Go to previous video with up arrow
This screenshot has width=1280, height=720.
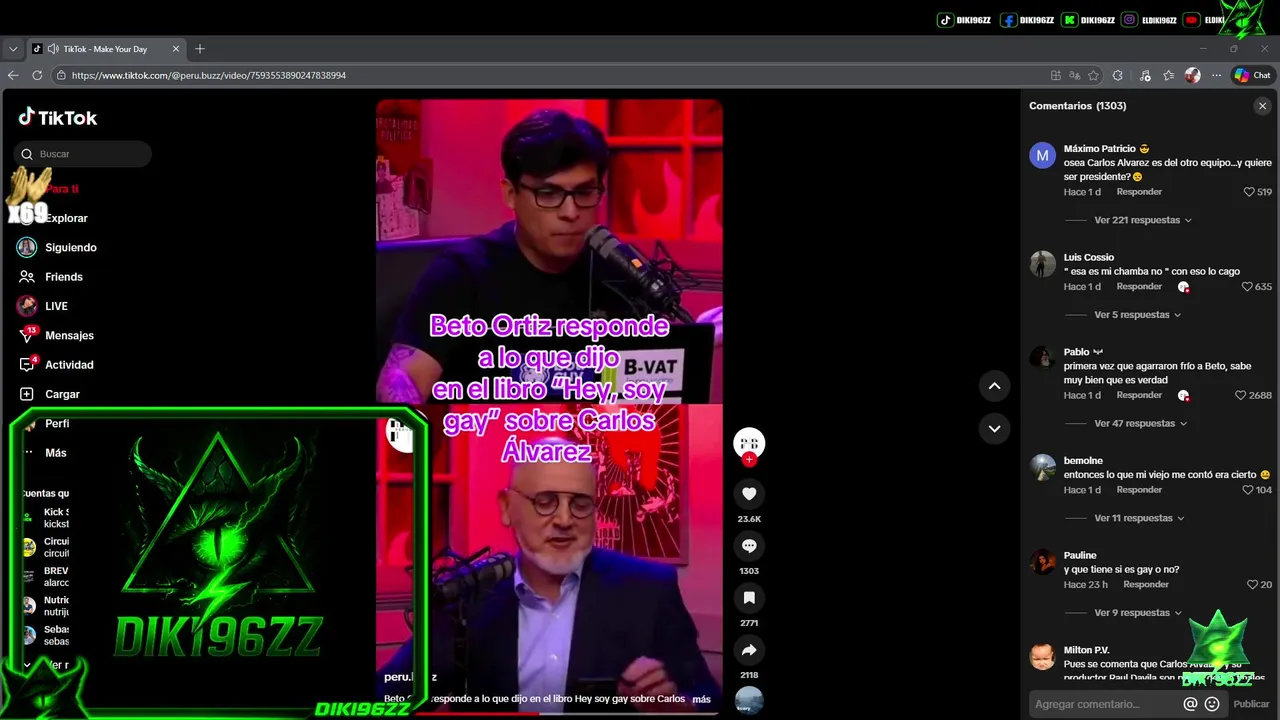pos(994,386)
